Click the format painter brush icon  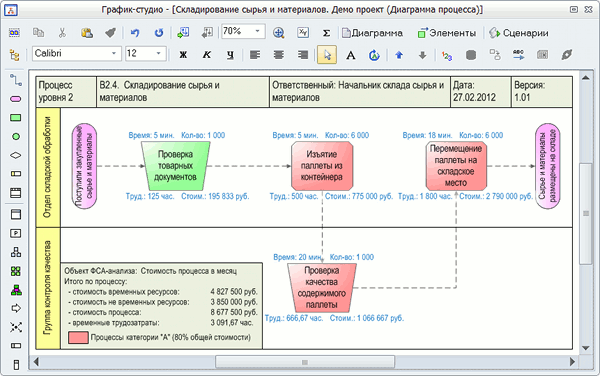[111, 33]
